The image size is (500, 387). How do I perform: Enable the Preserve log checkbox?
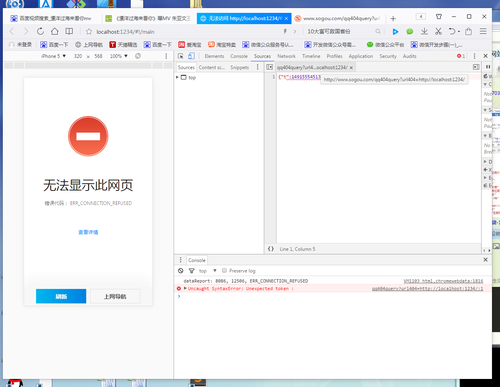click(224, 270)
